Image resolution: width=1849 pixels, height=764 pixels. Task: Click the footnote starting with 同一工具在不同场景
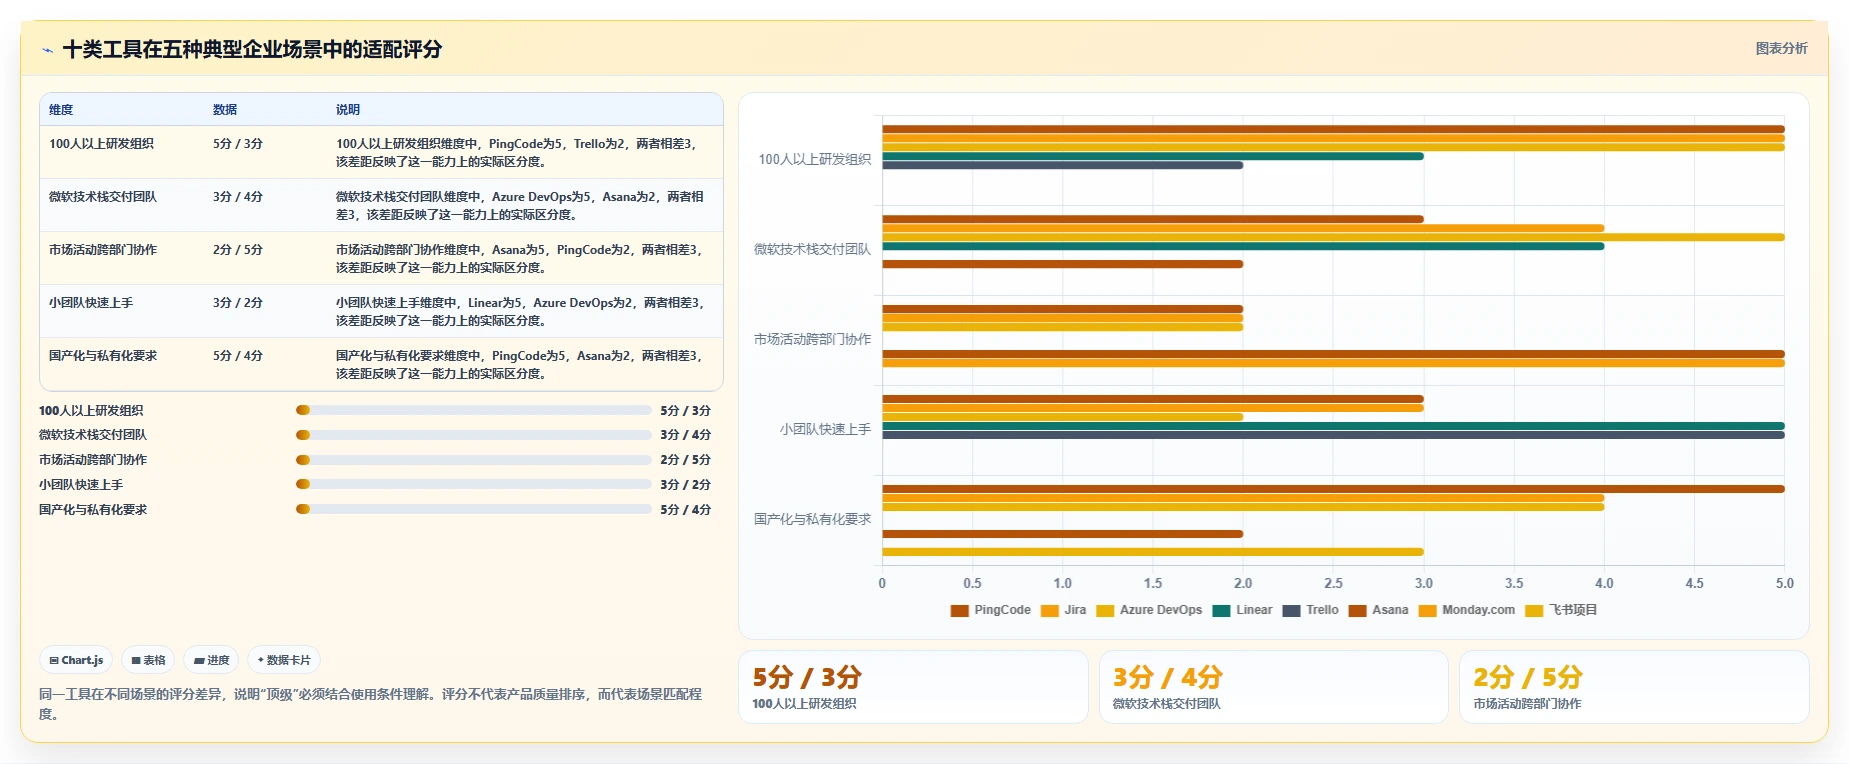(x=371, y=704)
